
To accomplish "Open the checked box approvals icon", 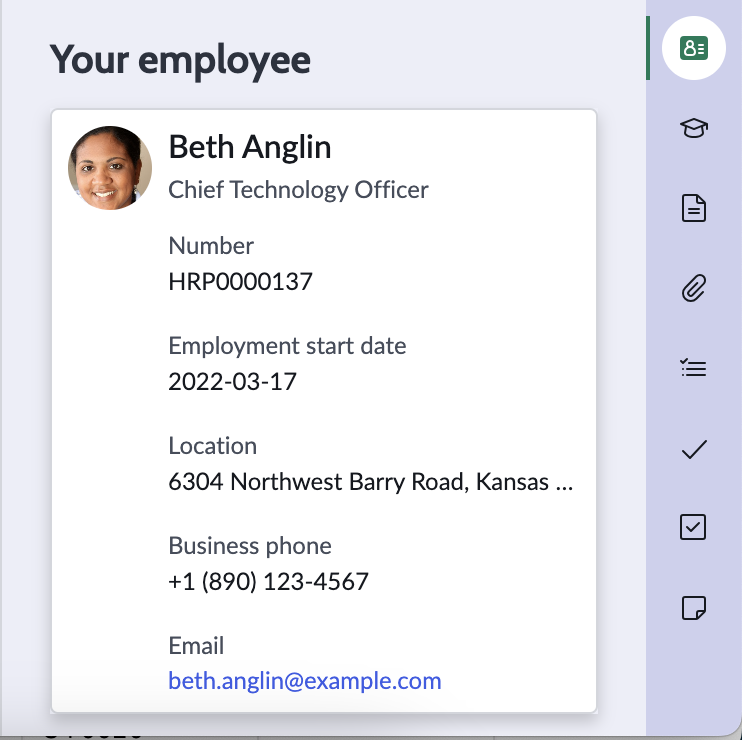I will (x=693, y=527).
